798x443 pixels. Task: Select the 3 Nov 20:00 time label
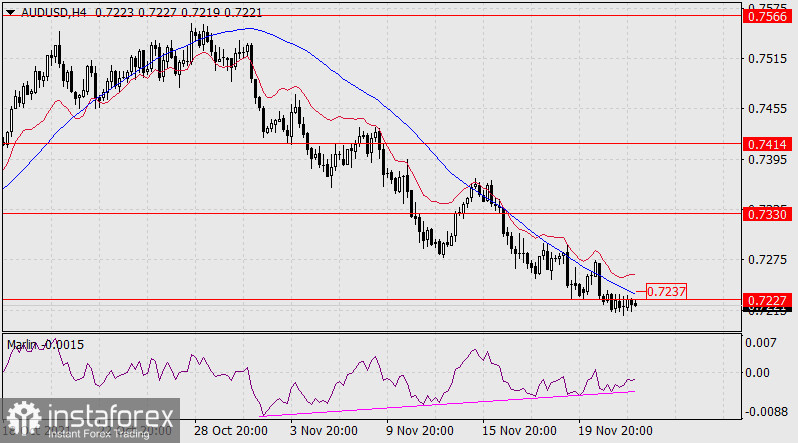coord(325,431)
